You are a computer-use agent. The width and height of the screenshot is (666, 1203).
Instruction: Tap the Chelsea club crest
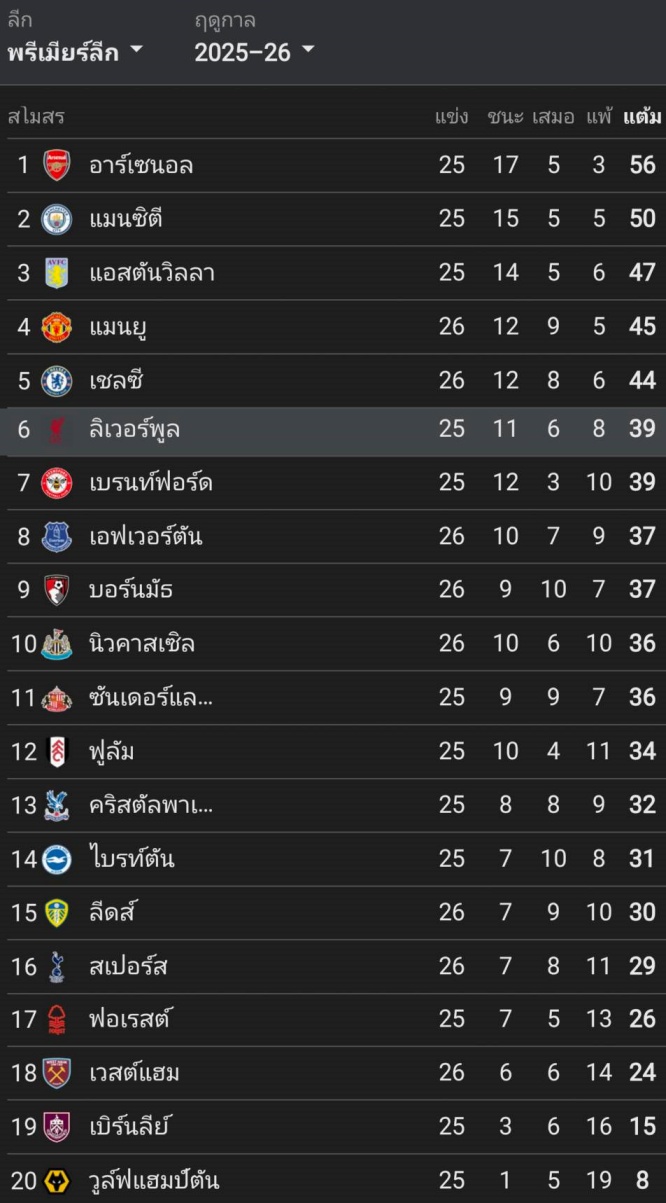pyautogui.click(x=57, y=381)
